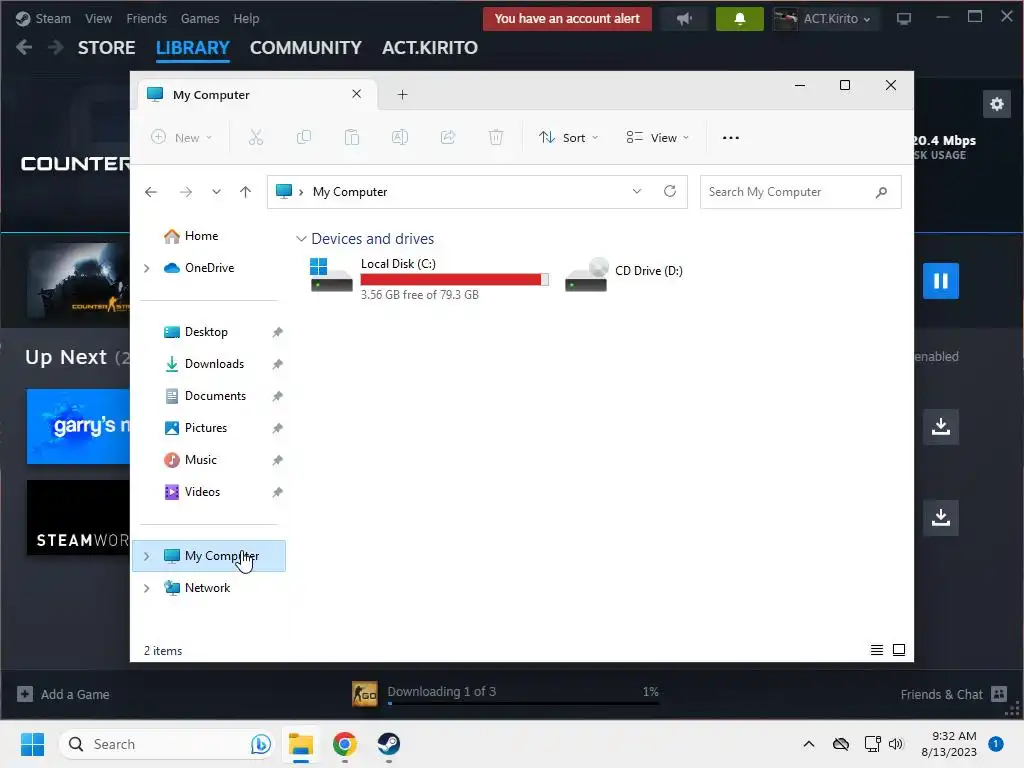
Task: Open the See more ellipsis menu
Action: (x=731, y=138)
